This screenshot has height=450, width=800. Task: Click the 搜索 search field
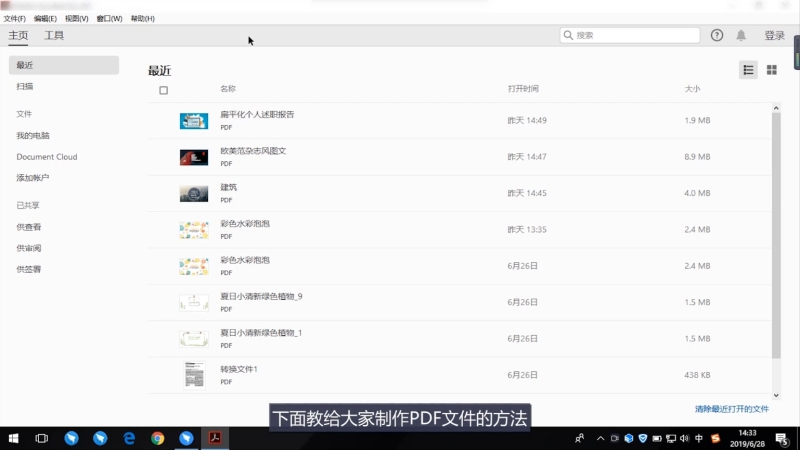pos(630,35)
